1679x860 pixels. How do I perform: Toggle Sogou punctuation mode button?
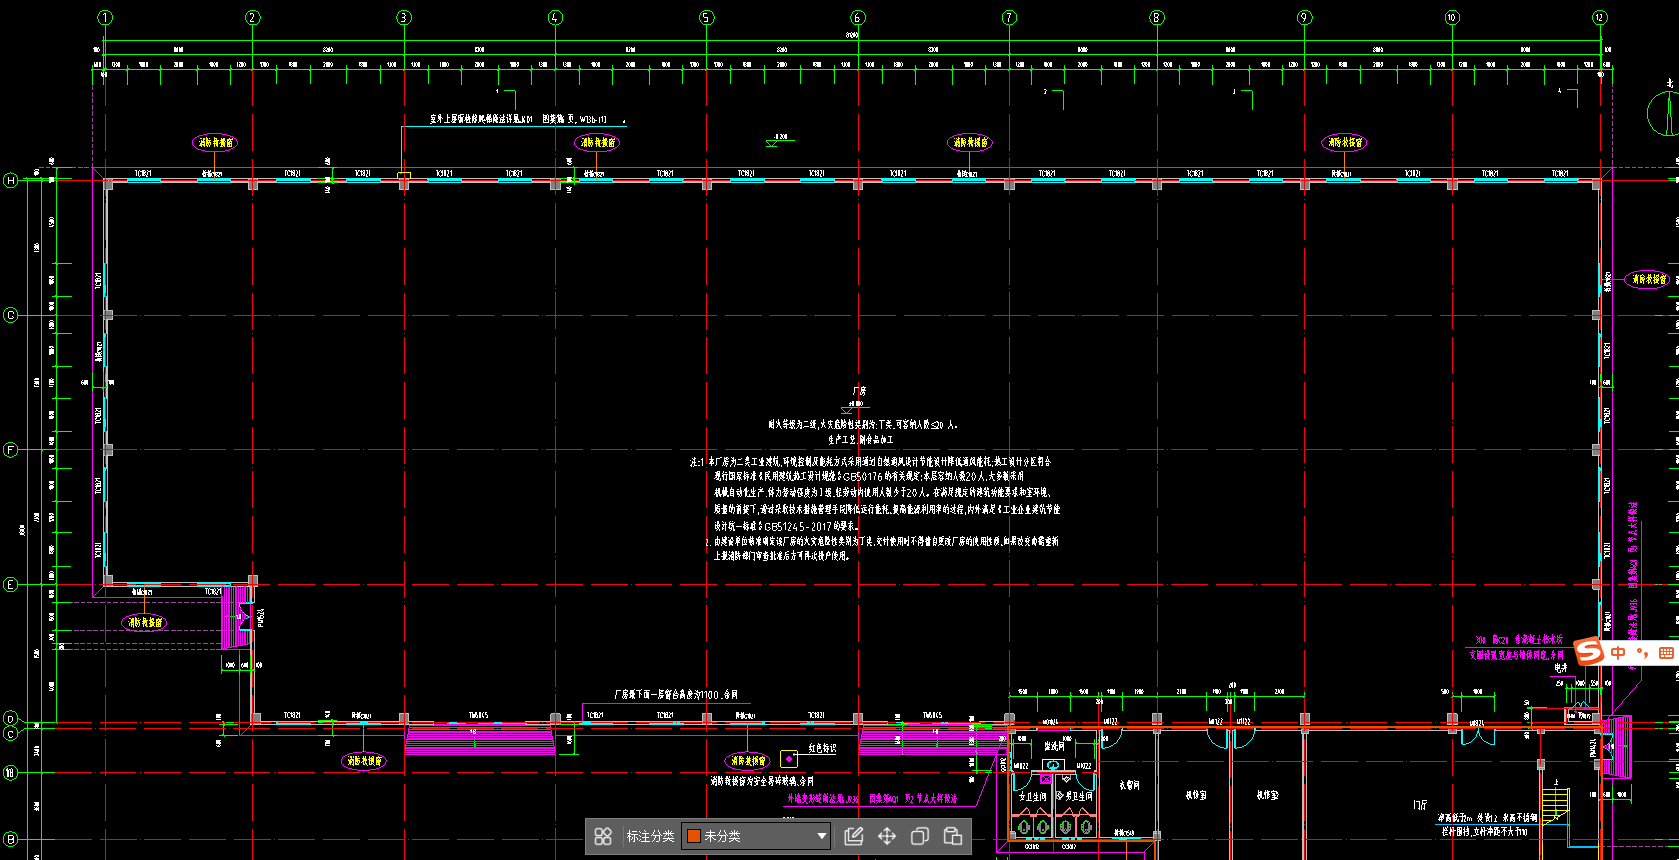coord(1642,653)
